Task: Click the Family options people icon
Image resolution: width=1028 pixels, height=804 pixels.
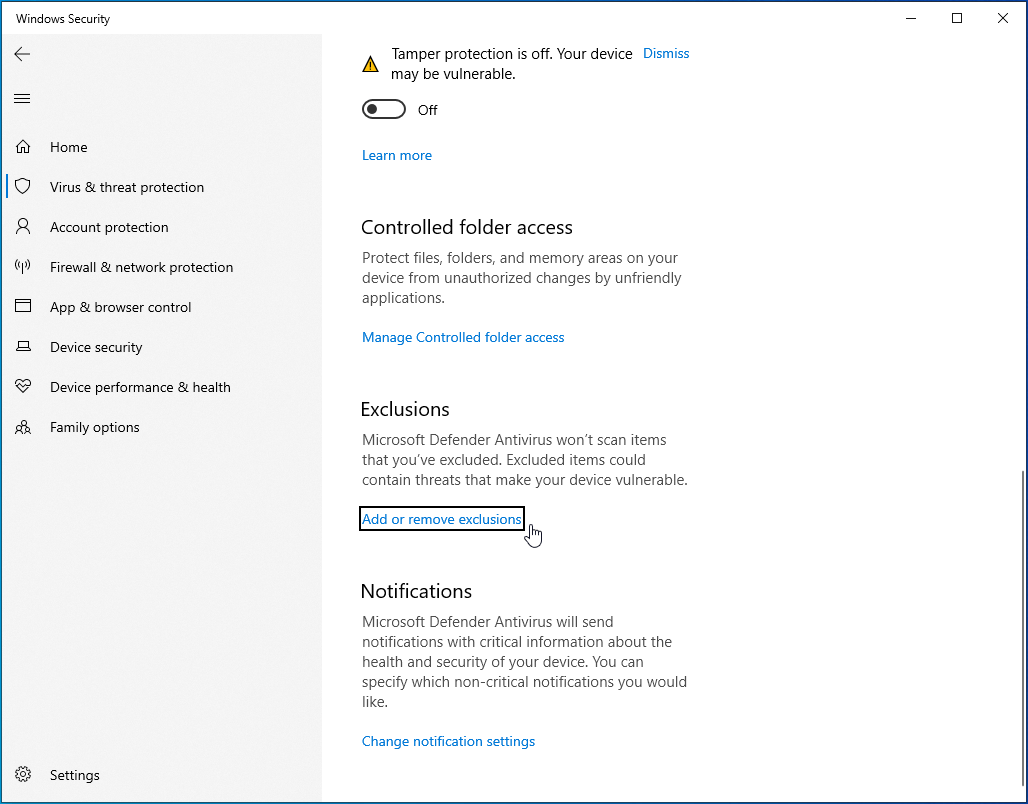Action: (x=23, y=428)
